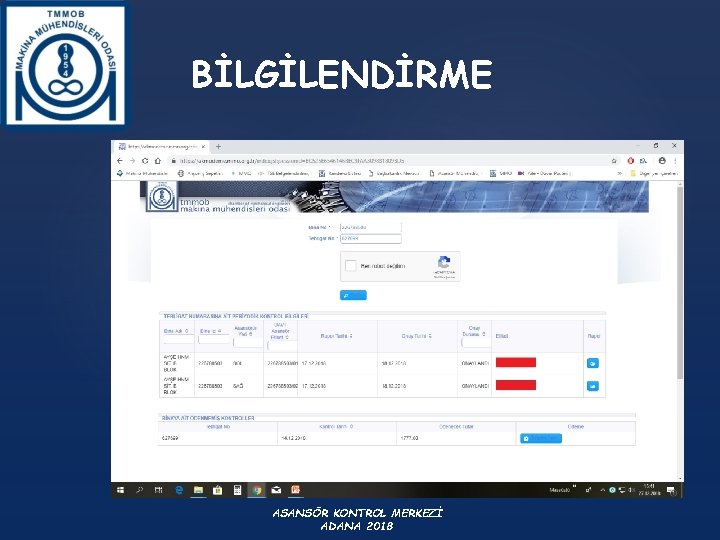Bookmark this page with the star icon

[x=614, y=161]
